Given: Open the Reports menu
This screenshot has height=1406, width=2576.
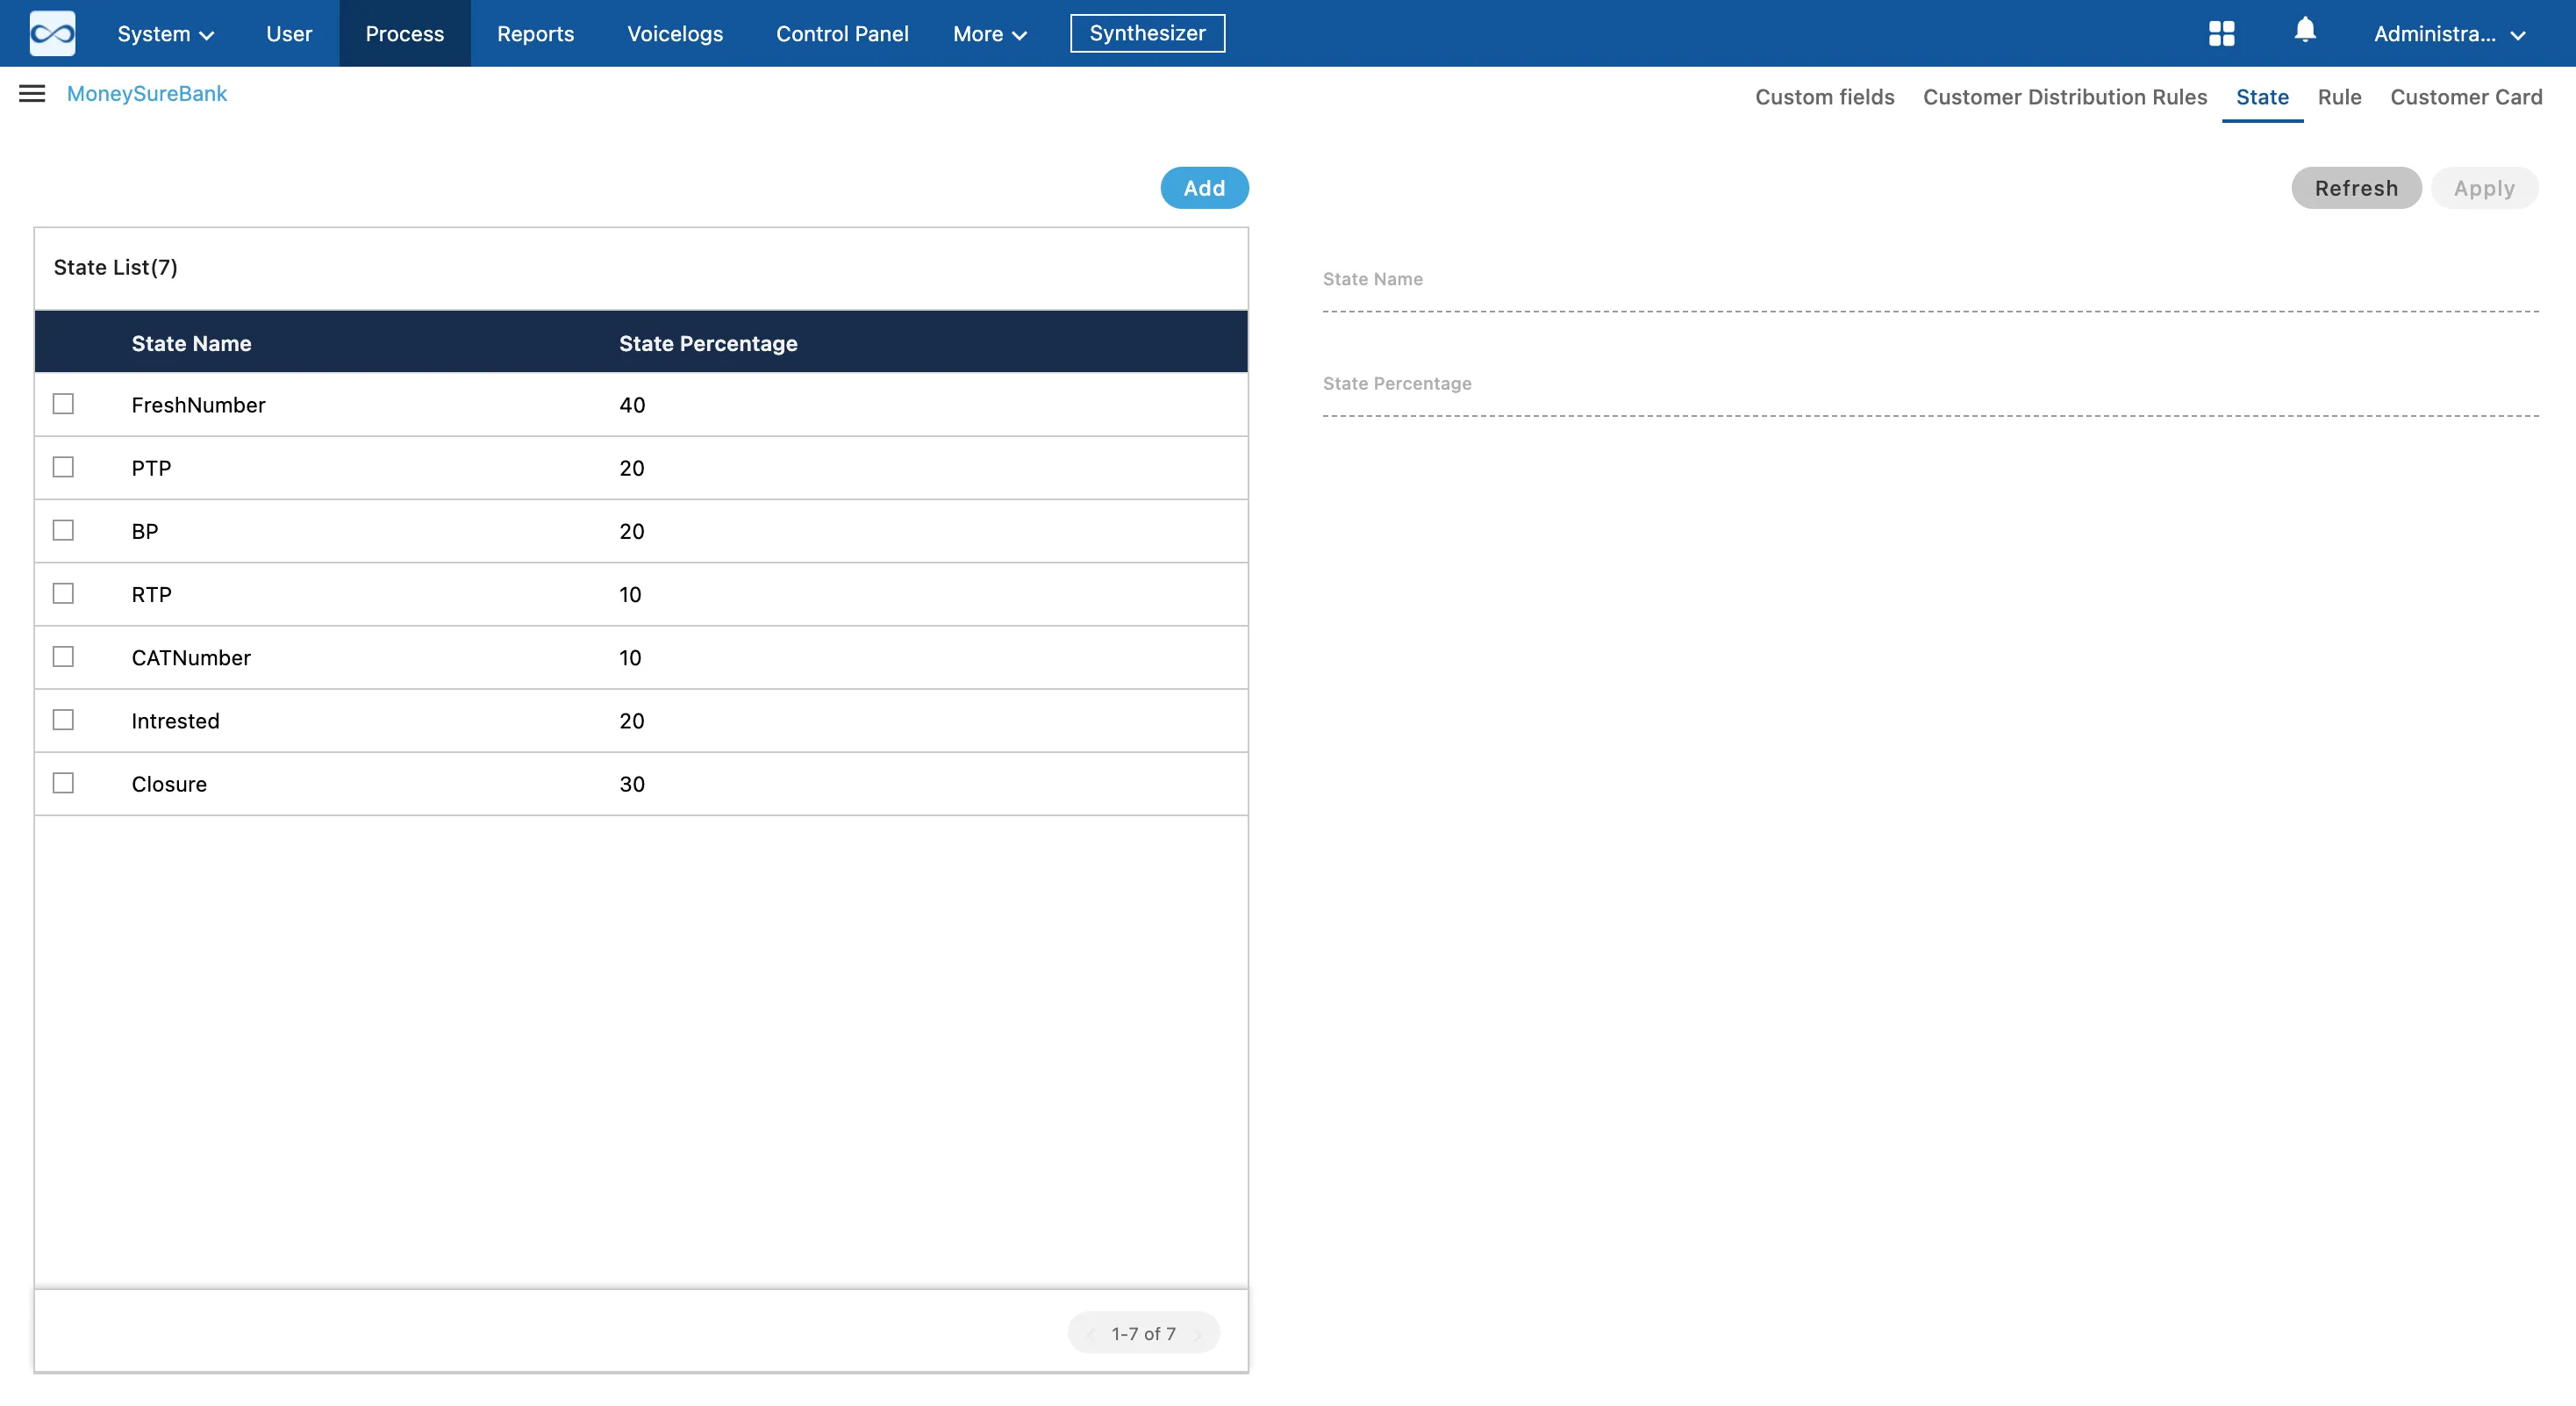Looking at the screenshot, I should tap(535, 34).
